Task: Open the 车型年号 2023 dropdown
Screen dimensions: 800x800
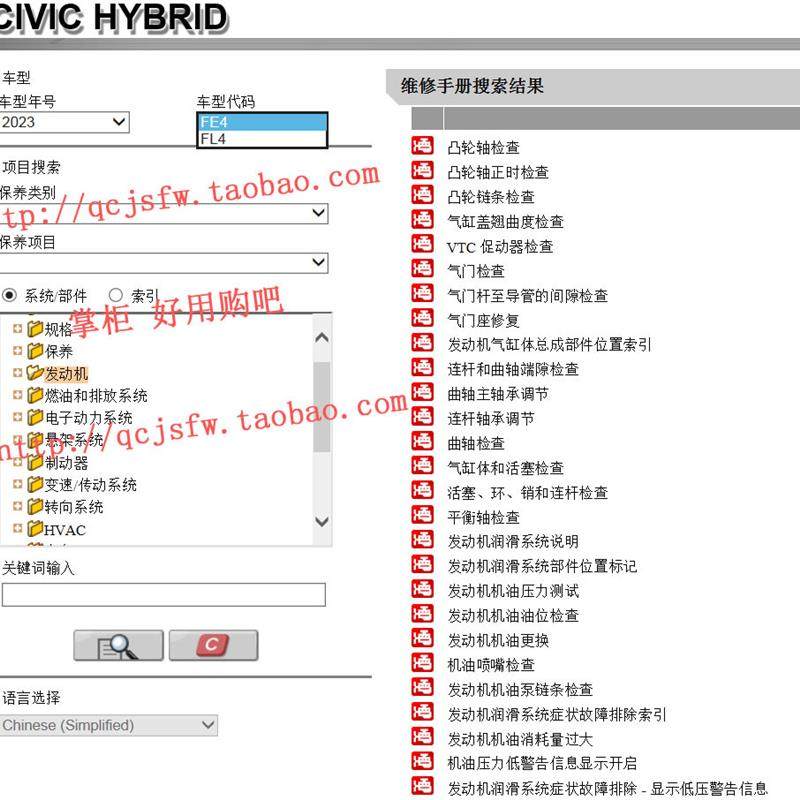Action: click(120, 122)
